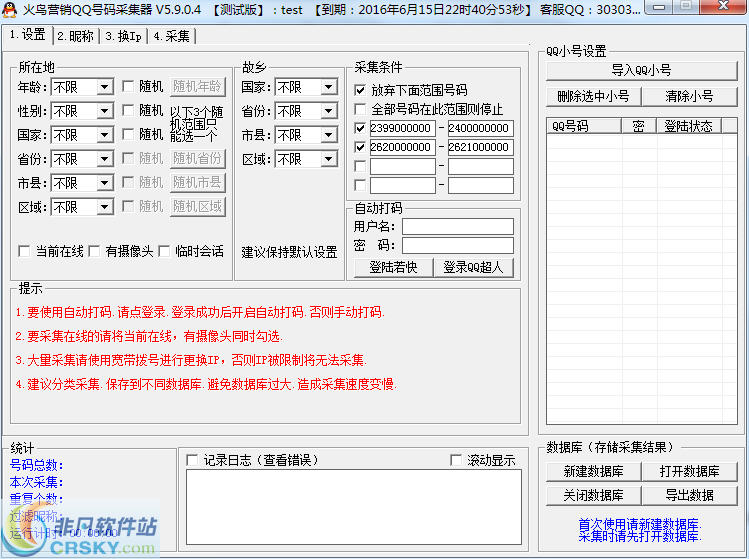The width and height of the screenshot is (749, 559).
Task: Tick the 随机 checkbox beside 性别
Action: [x=128, y=110]
